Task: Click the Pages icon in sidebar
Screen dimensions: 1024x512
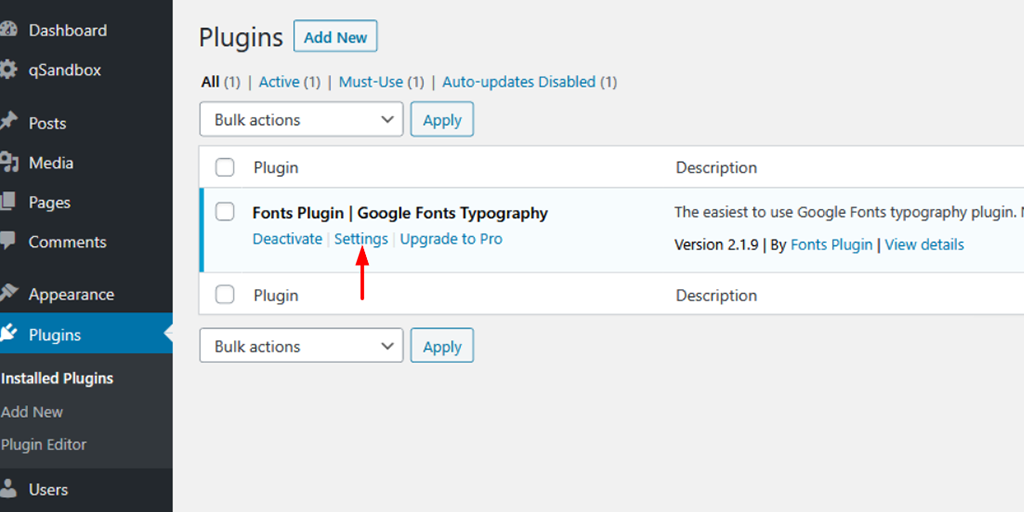Action: click(x=8, y=202)
